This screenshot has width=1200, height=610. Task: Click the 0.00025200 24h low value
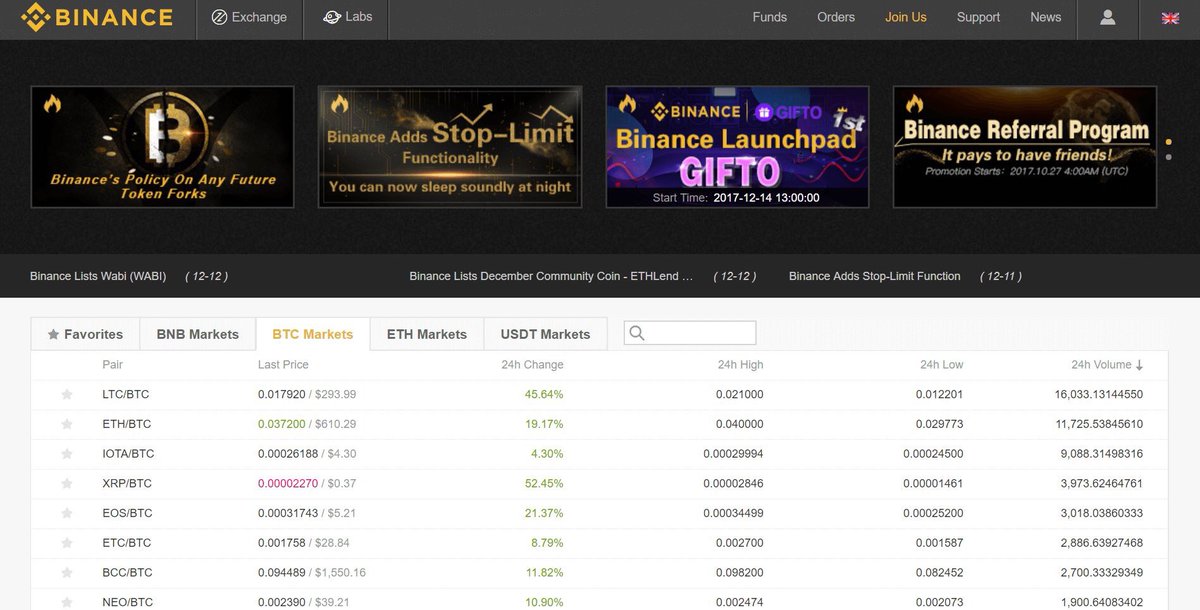933,513
